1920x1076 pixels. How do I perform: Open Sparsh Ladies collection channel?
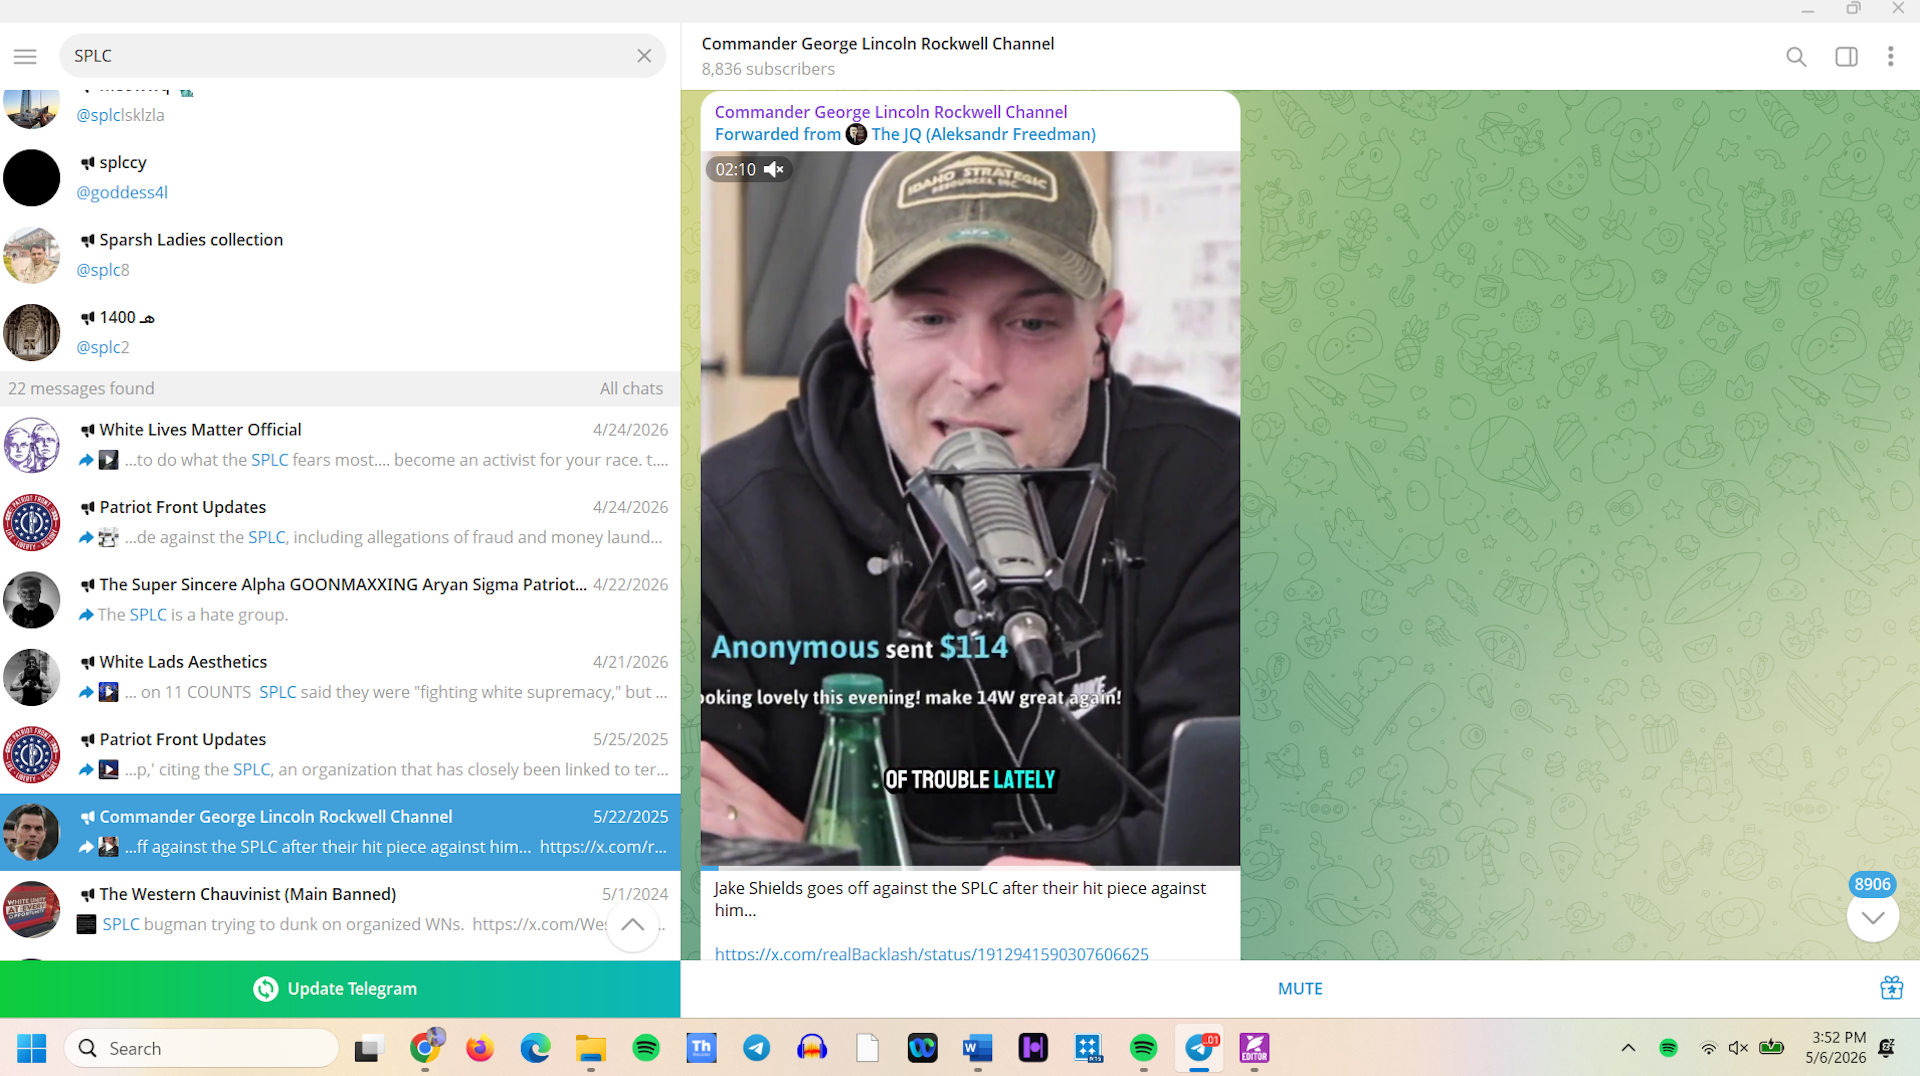pyautogui.click(x=340, y=255)
